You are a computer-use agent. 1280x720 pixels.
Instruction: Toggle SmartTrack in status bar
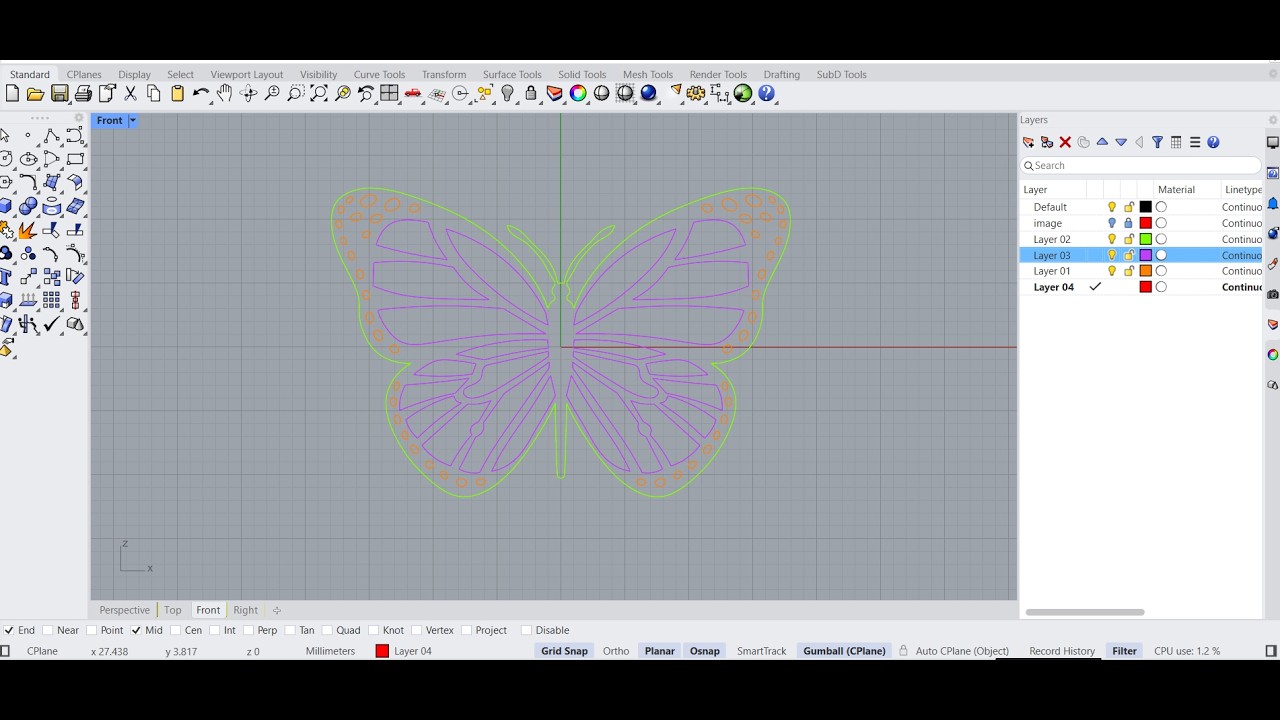pyautogui.click(x=761, y=652)
